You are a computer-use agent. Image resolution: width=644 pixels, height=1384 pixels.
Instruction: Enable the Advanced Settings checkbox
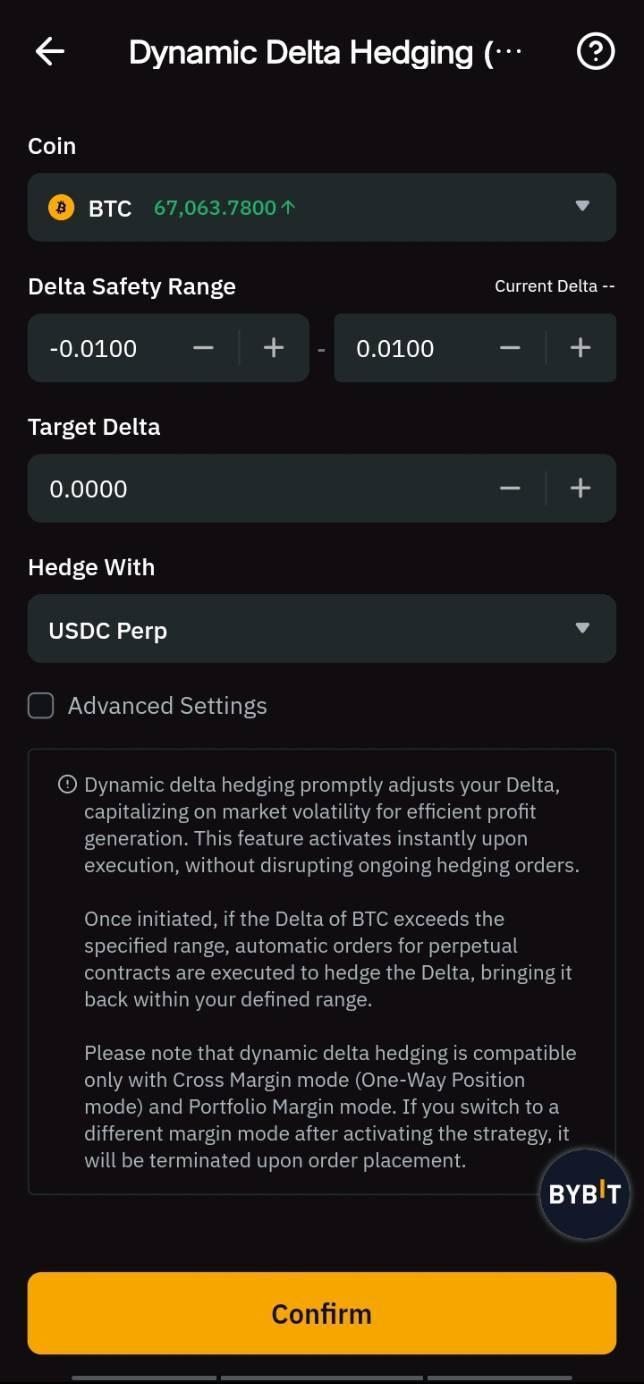point(41,706)
